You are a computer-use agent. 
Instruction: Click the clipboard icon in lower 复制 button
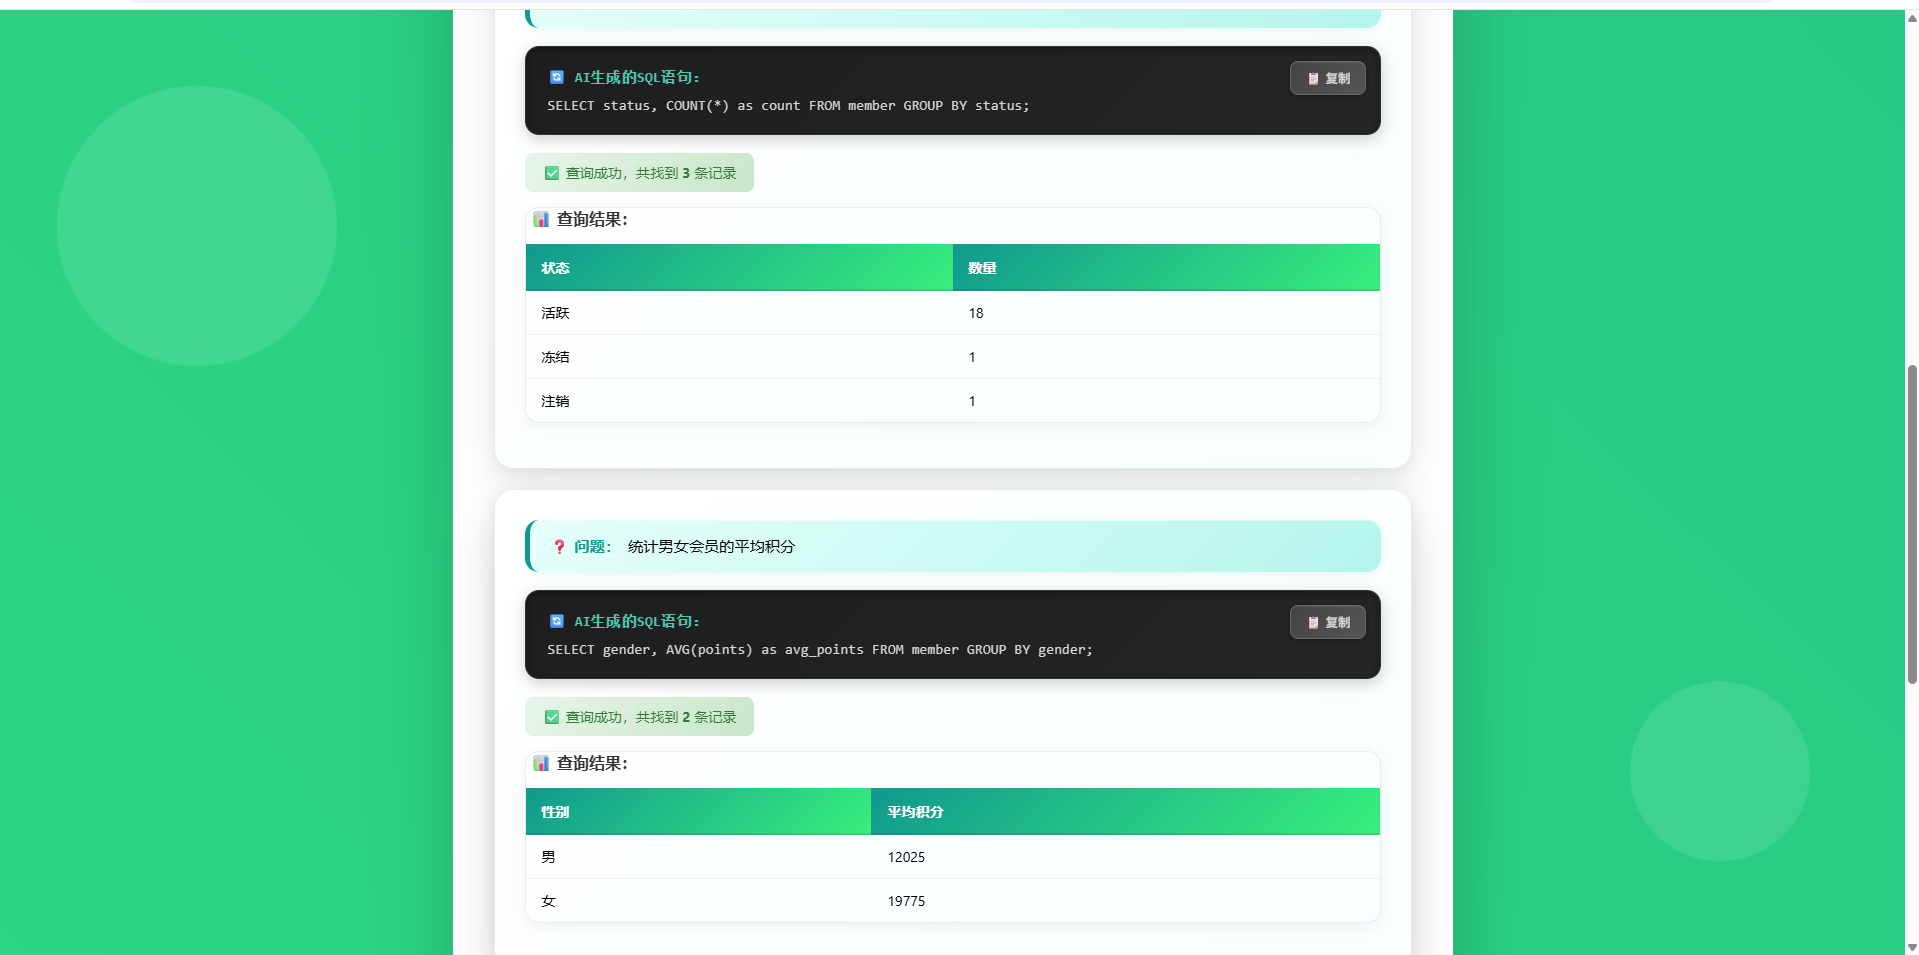pos(1313,622)
